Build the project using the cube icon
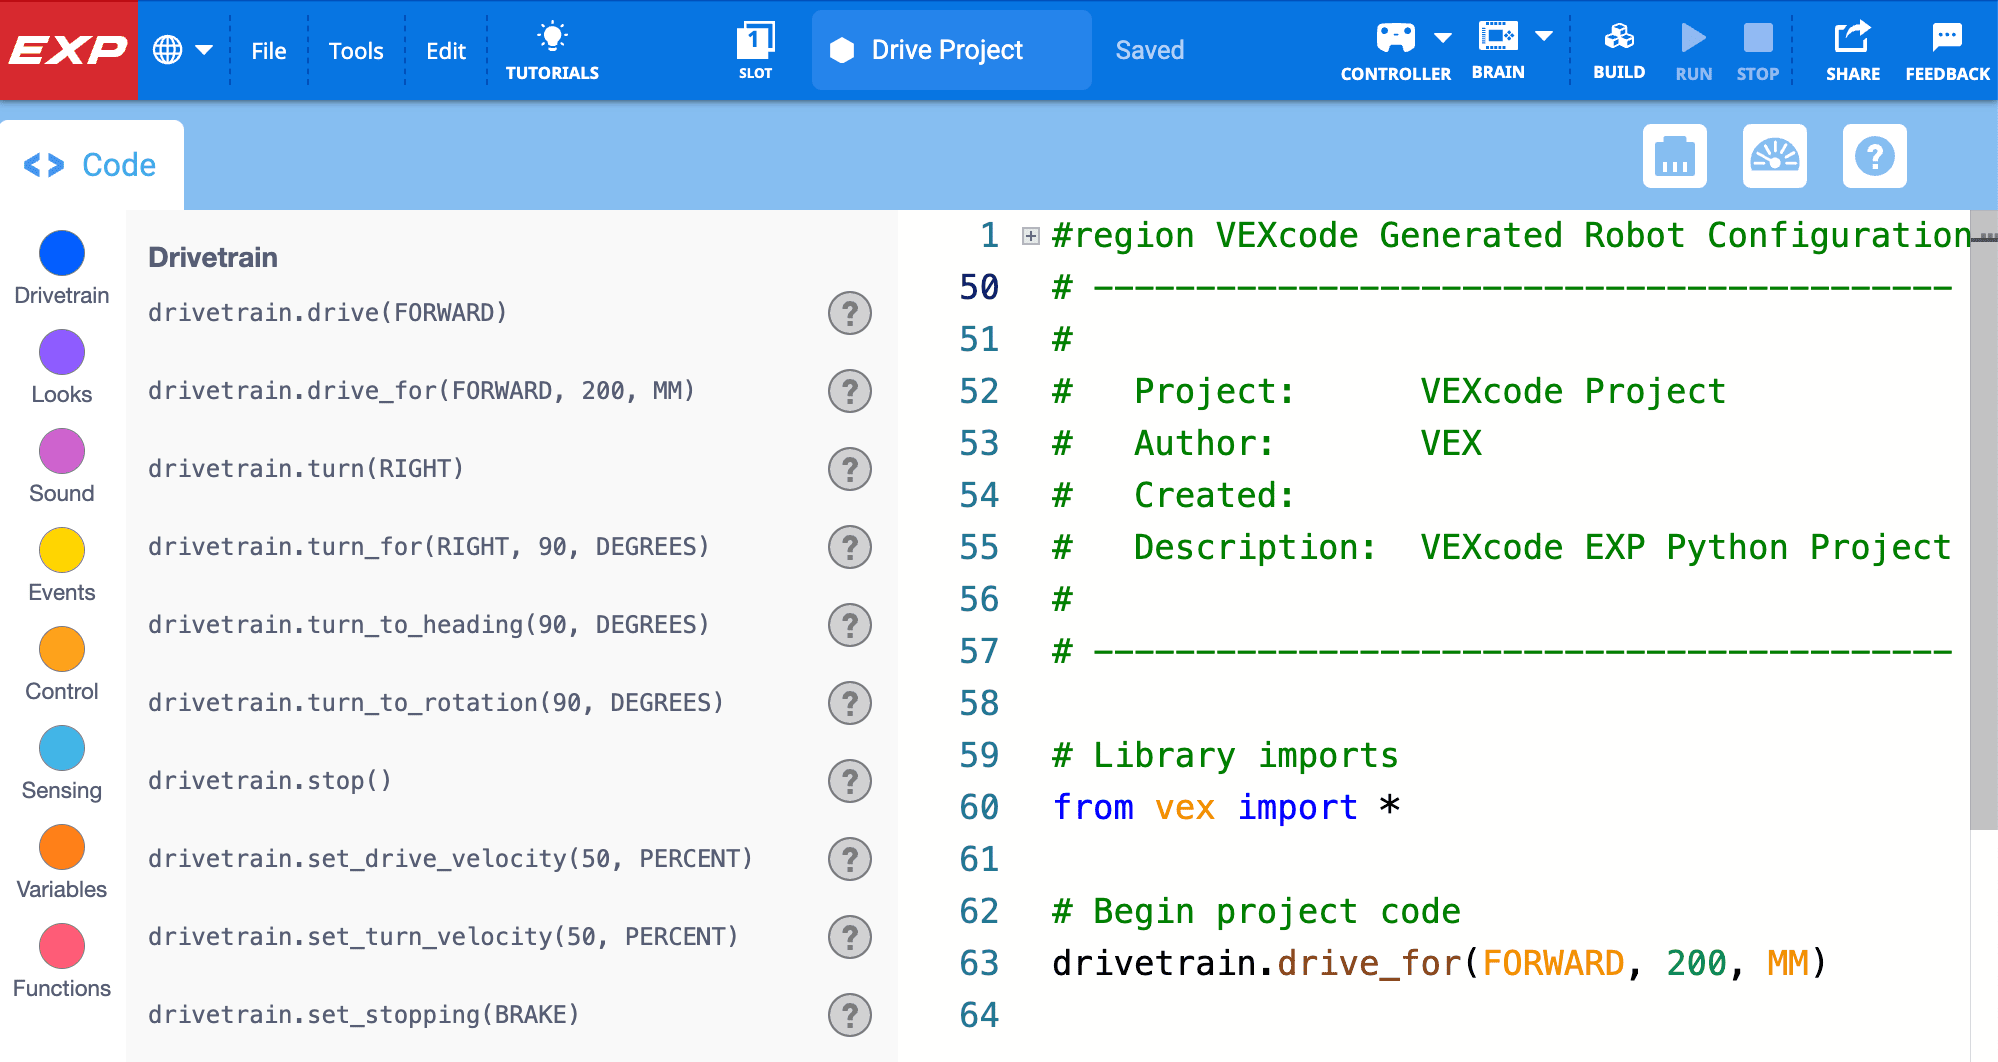The height and width of the screenshot is (1062, 1998). pos(1619,38)
